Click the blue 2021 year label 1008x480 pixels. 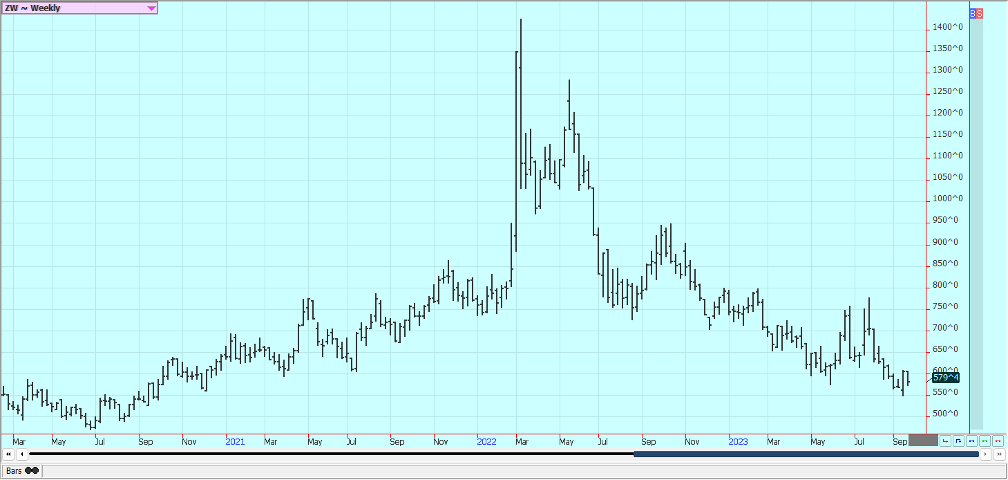[x=235, y=442]
